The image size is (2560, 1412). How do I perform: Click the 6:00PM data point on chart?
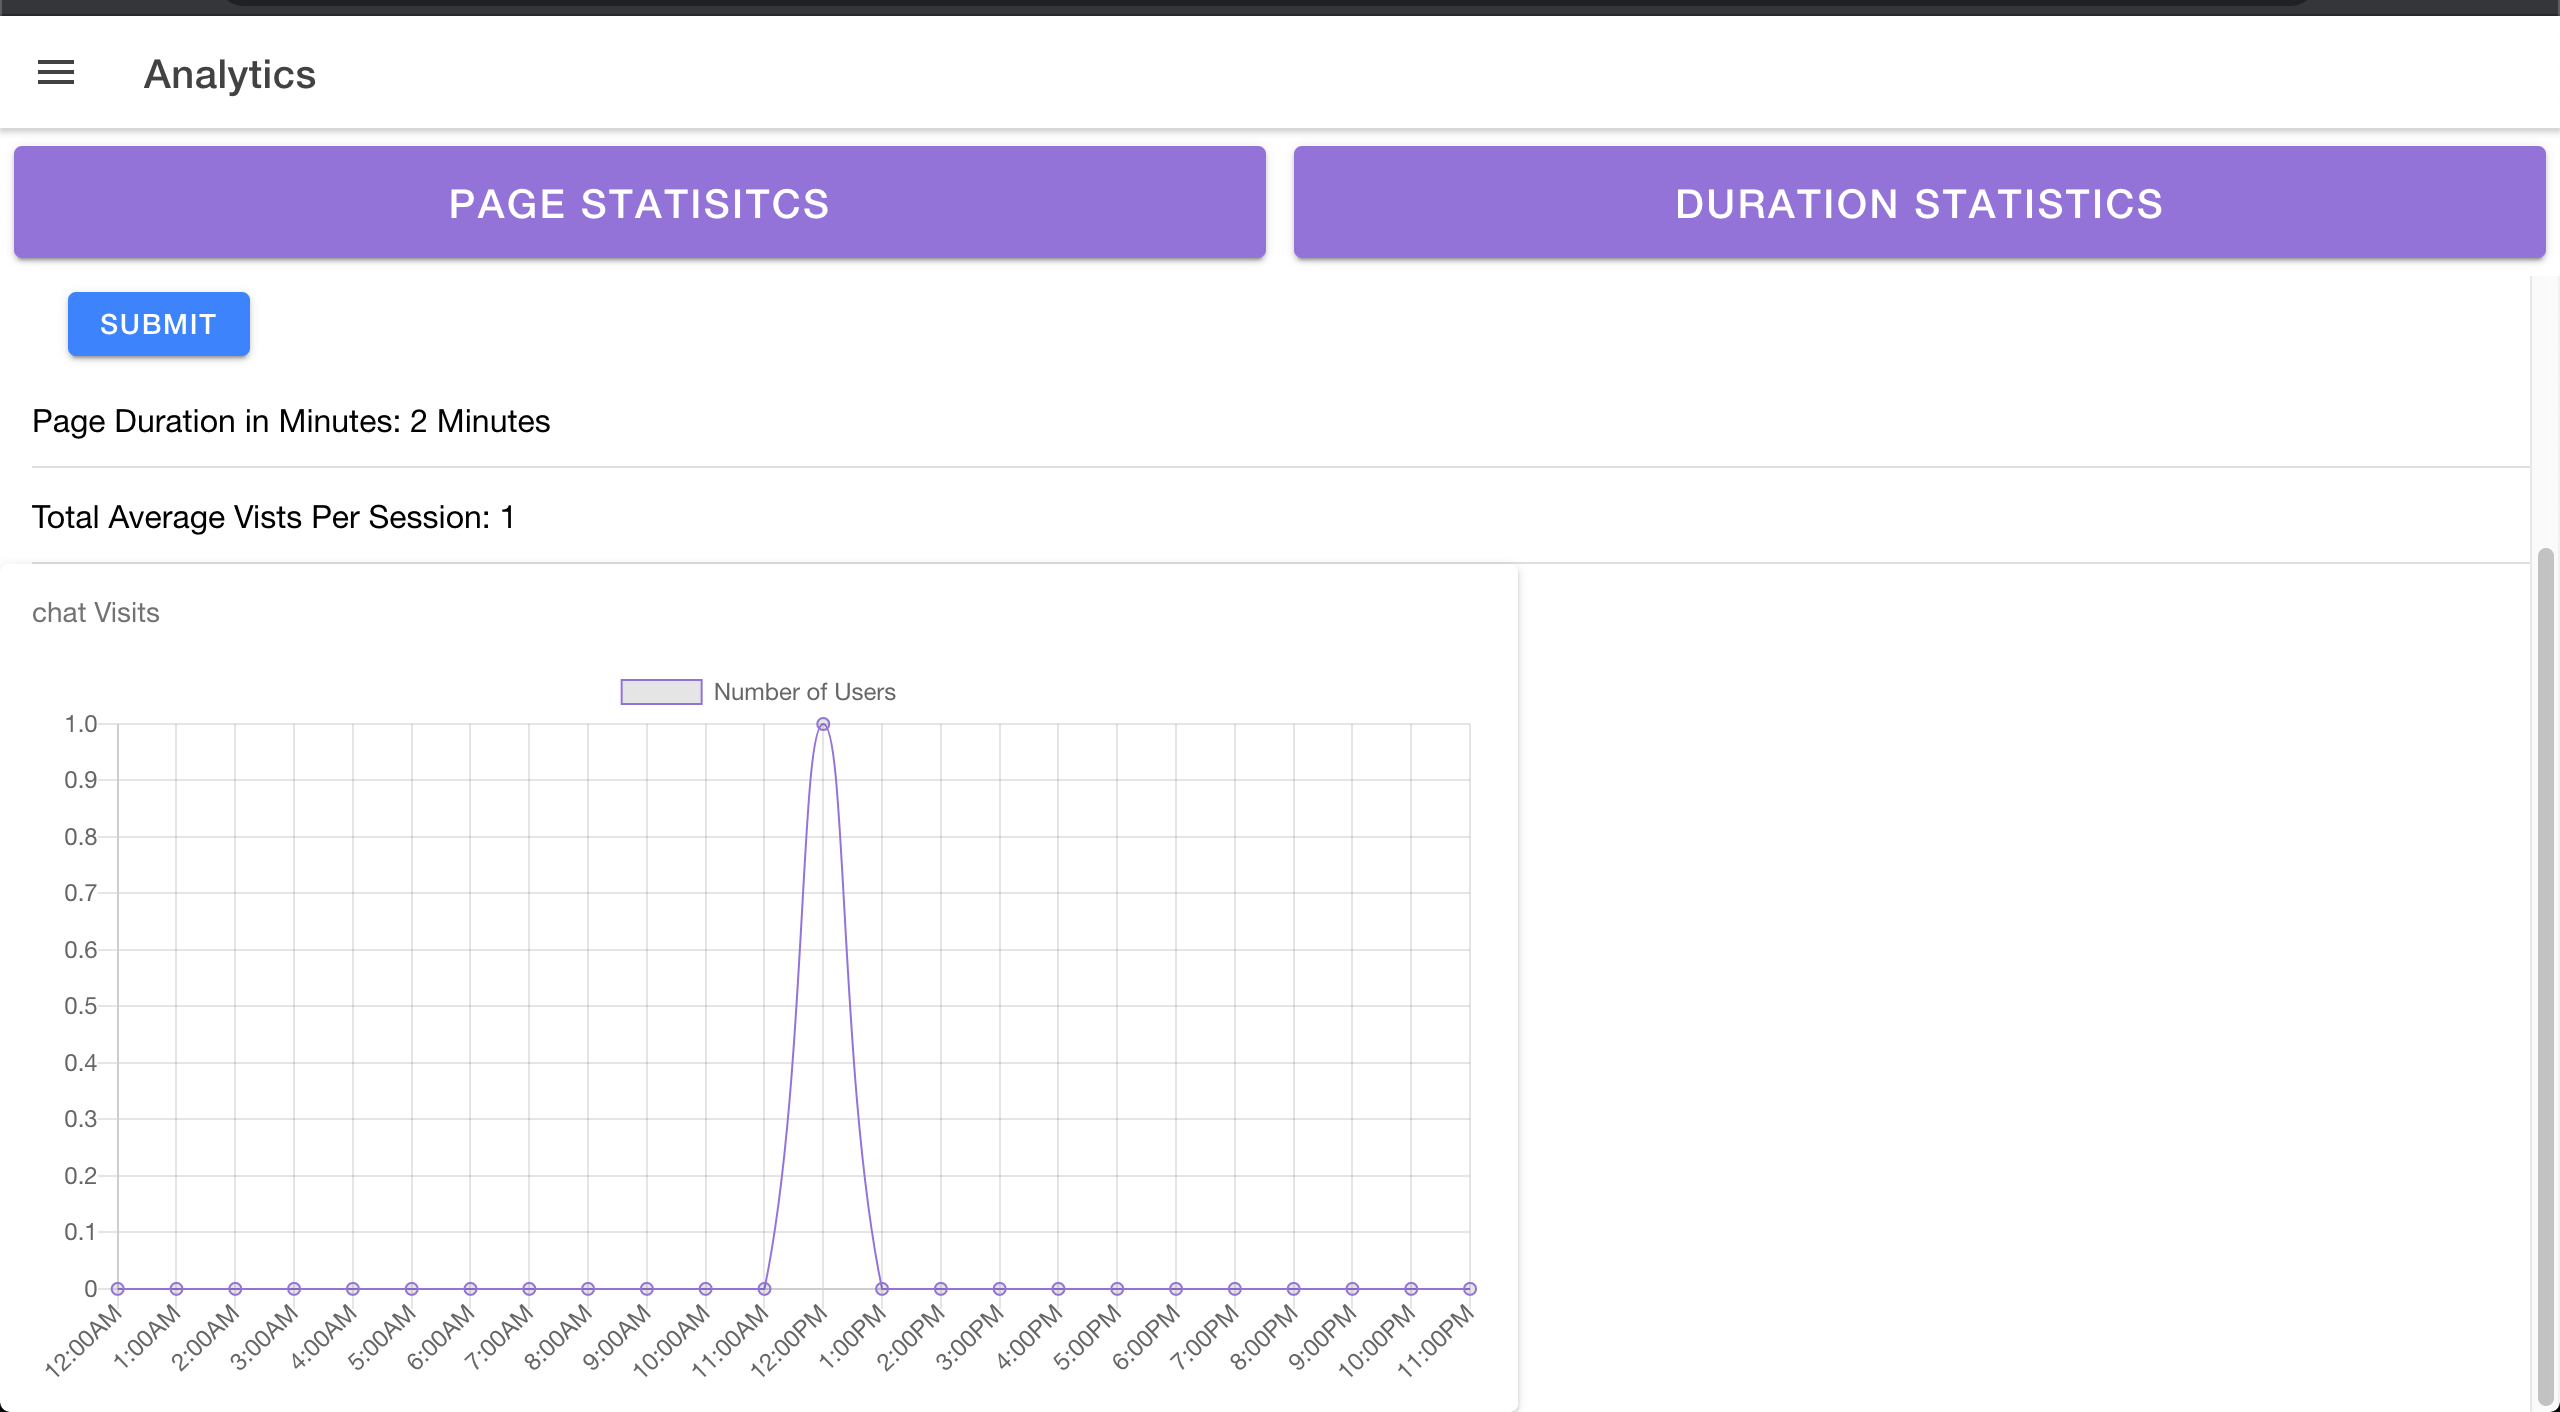coord(1176,1289)
